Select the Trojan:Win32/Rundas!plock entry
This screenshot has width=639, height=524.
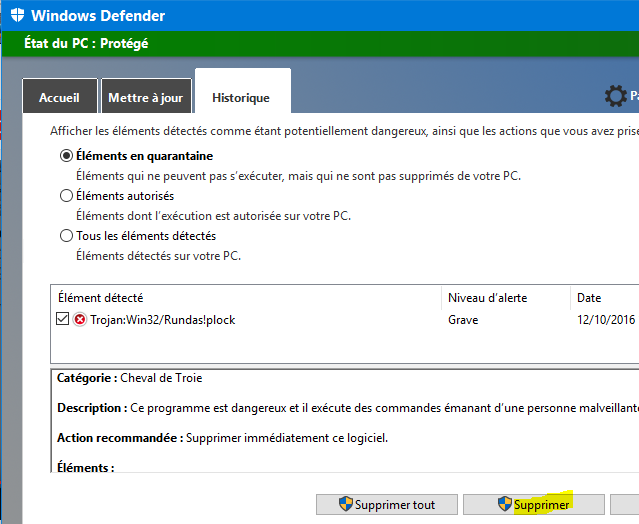point(162,320)
